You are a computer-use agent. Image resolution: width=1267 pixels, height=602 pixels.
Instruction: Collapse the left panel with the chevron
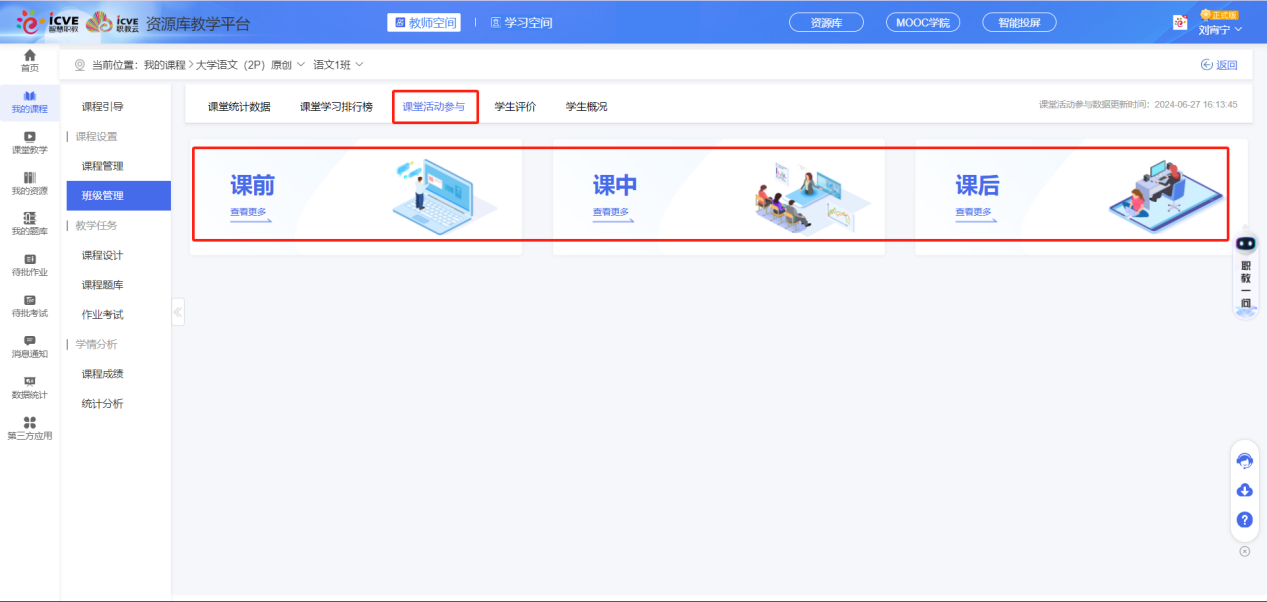178,310
